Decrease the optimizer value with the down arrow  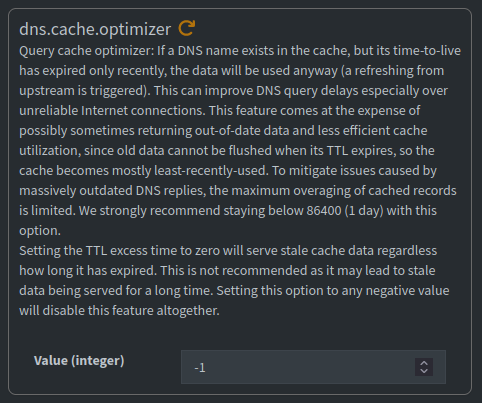[x=424, y=371]
